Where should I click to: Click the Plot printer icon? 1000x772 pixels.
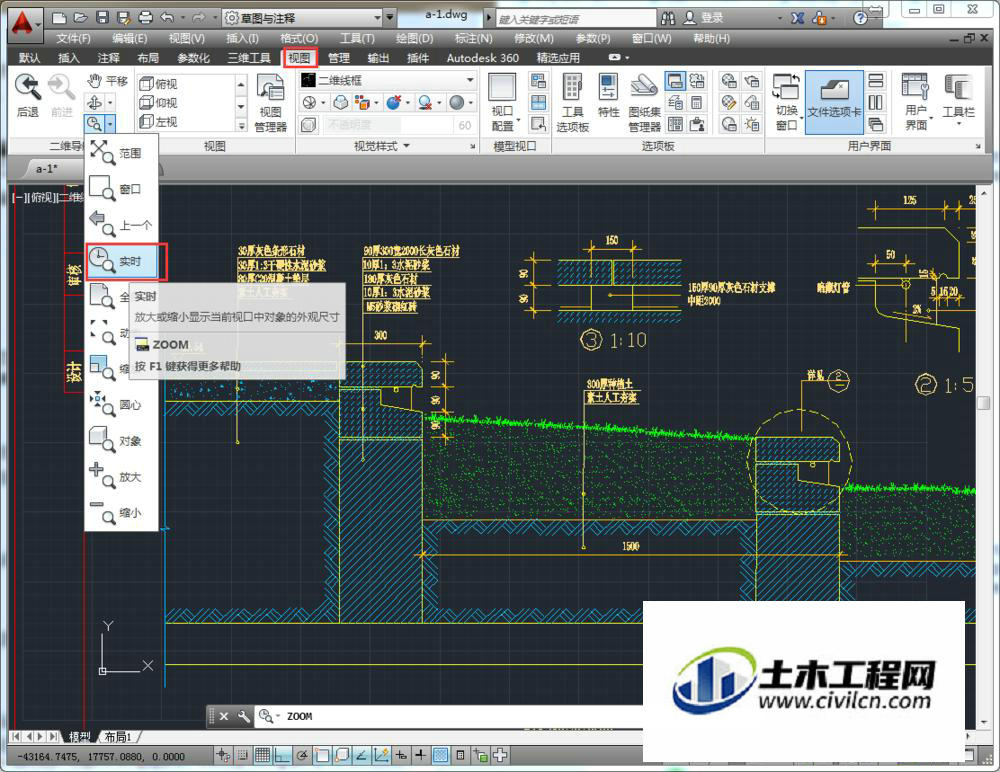(x=145, y=18)
